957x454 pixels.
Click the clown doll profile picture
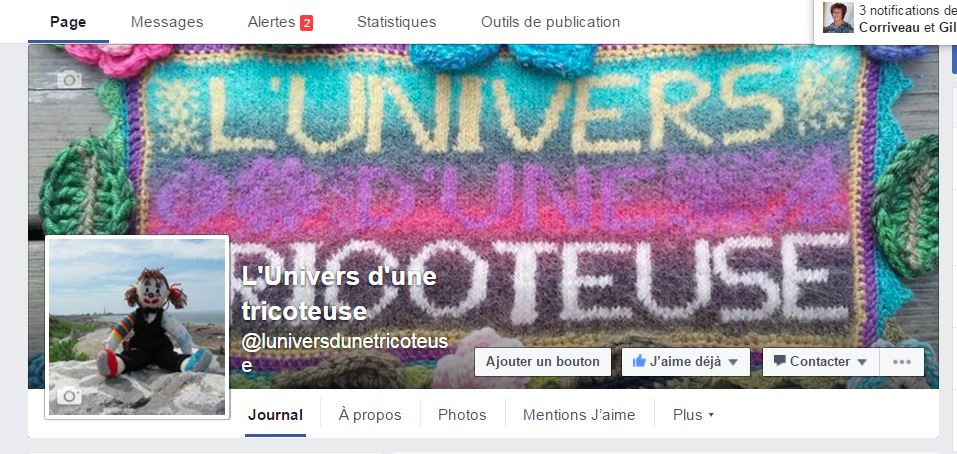pos(137,327)
